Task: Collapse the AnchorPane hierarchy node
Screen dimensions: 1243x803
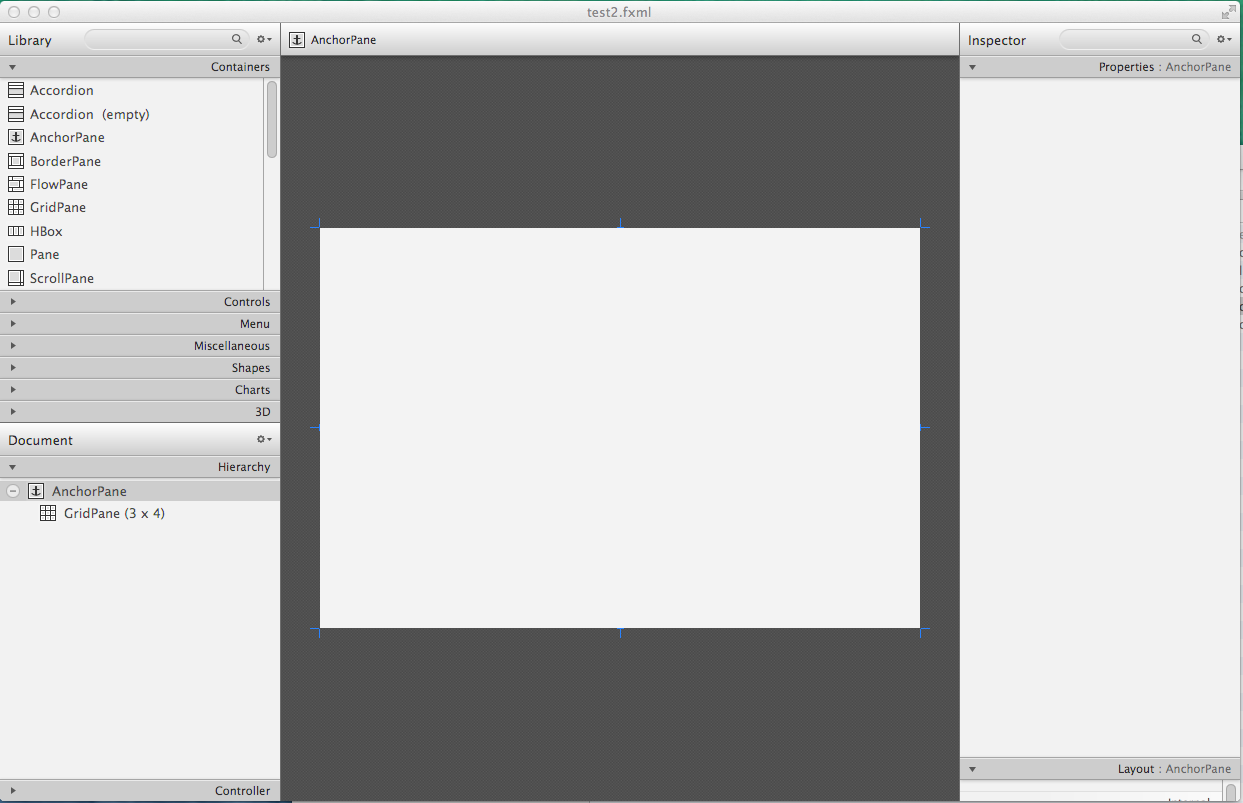Action: [x=13, y=491]
